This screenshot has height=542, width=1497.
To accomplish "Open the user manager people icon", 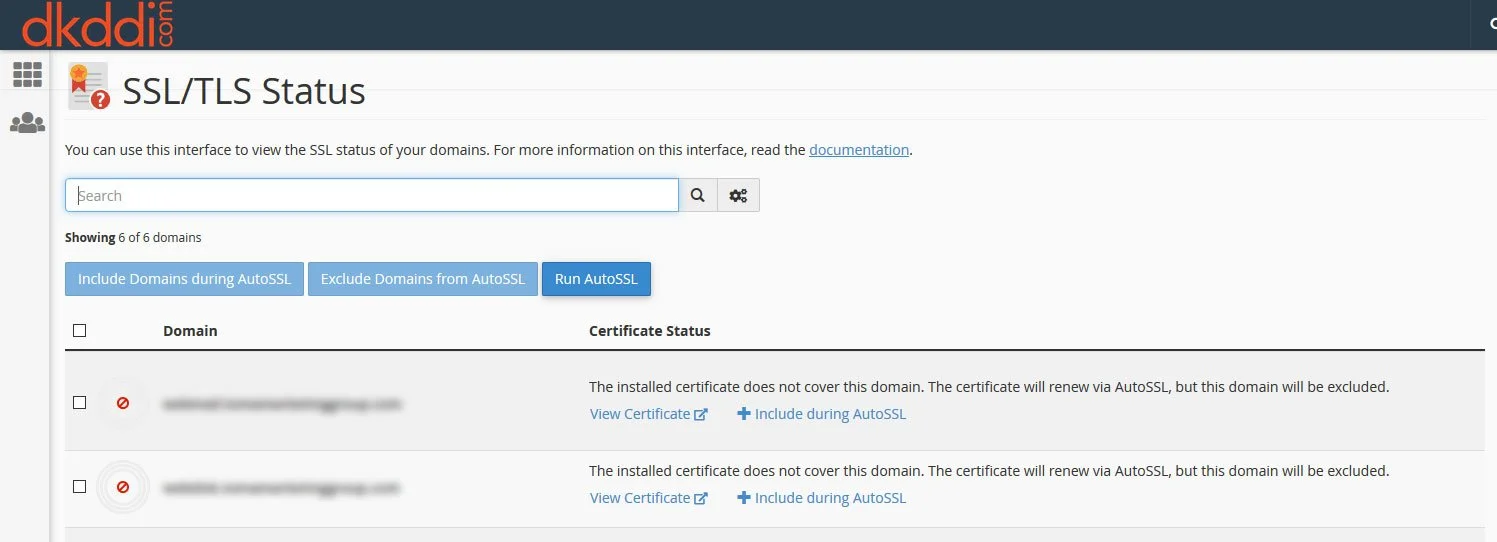I will [27, 123].
